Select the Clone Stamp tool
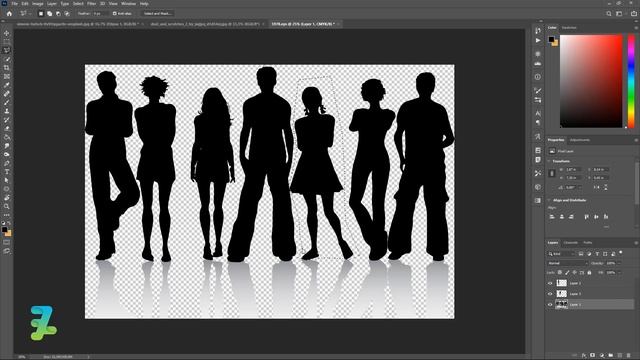The width and height of the screenshot is (640, 360). point(7,111)
